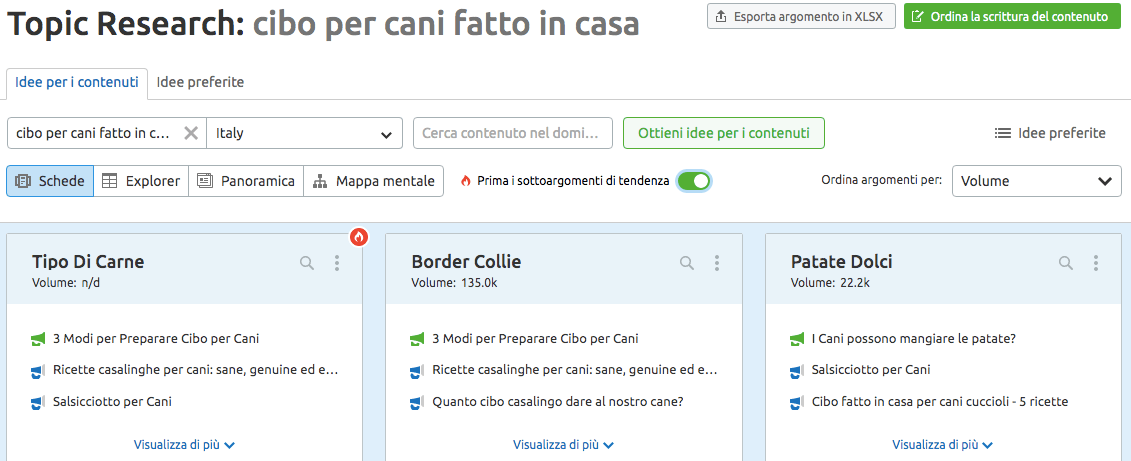The width and height of the screenshot is (1131, 461).
Task: Open three-dot menu on Tipo Di Carne card
Action: [x=337, y=263]
